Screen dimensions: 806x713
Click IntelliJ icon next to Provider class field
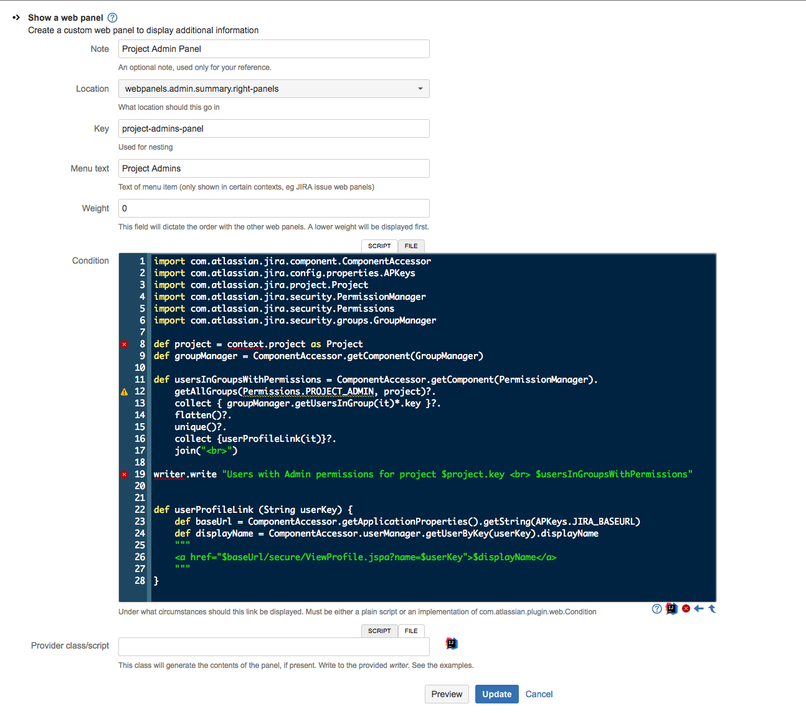(x=451, y=644)
